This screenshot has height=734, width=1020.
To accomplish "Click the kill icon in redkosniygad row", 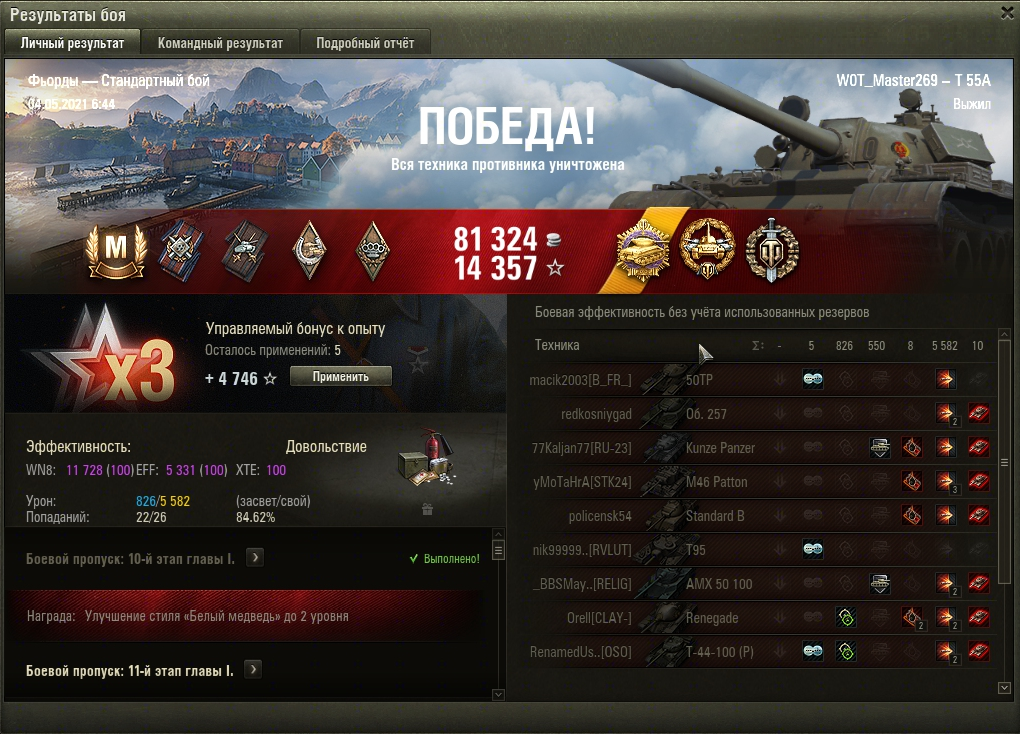I will click(x=978, y=413).
